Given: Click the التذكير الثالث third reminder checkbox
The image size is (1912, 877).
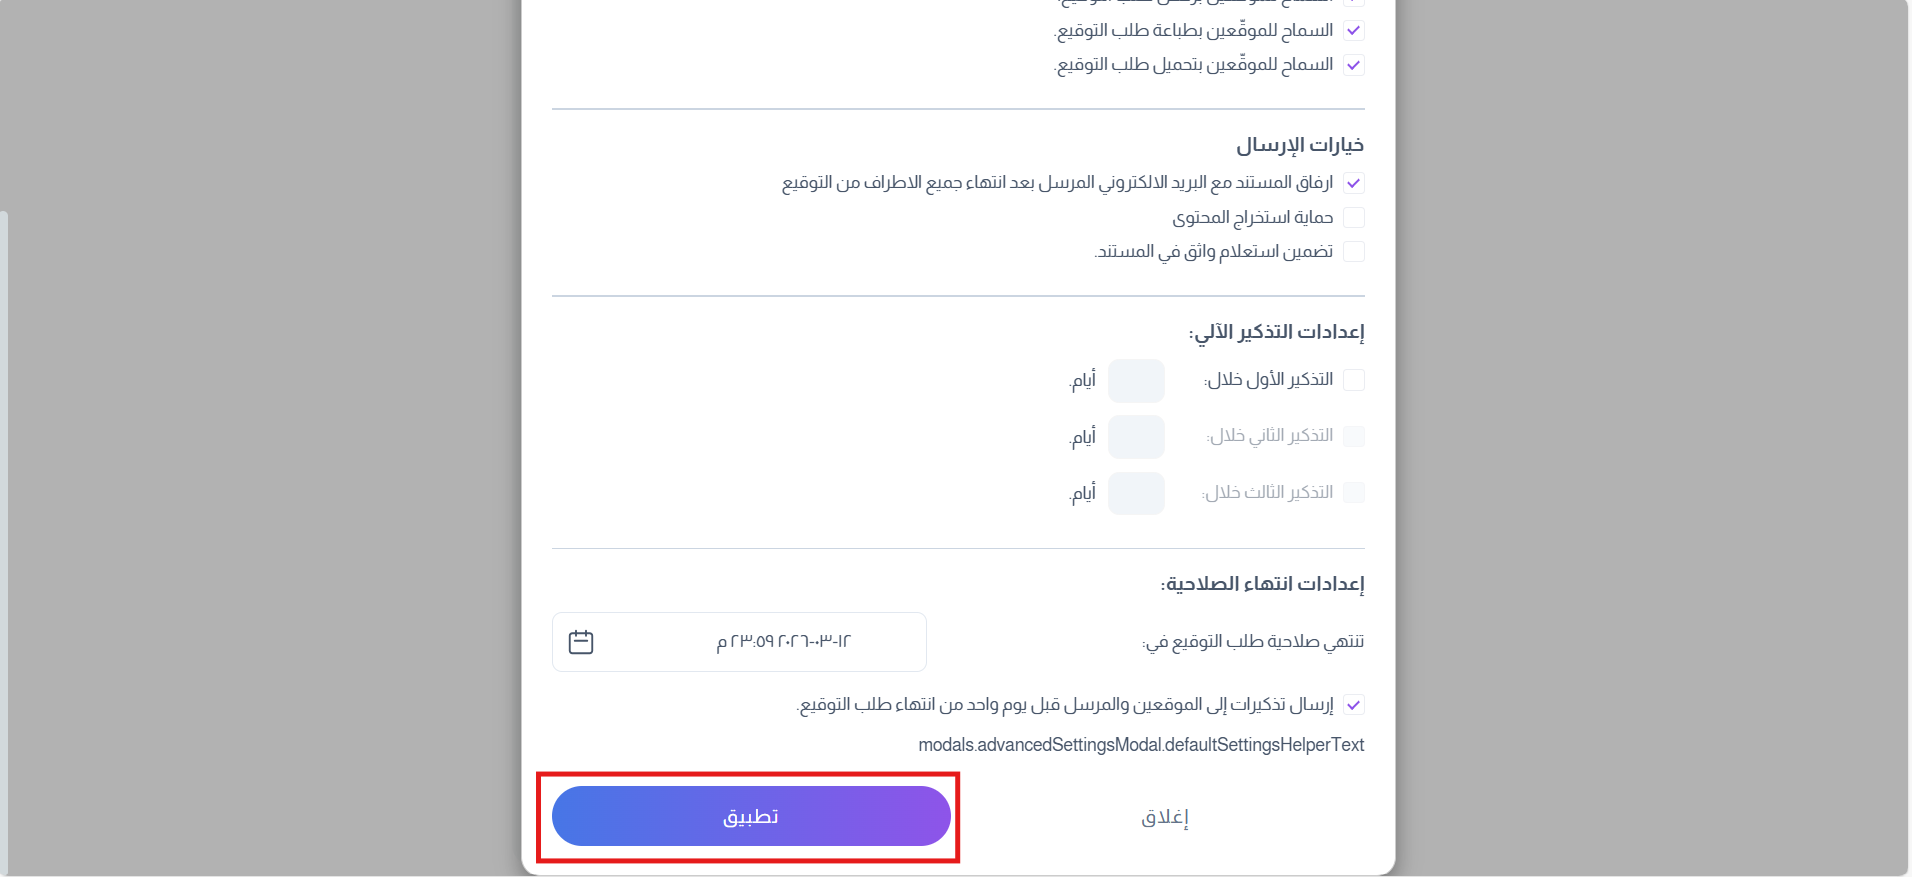Looking at the screenshot, I should point(1354,492).
